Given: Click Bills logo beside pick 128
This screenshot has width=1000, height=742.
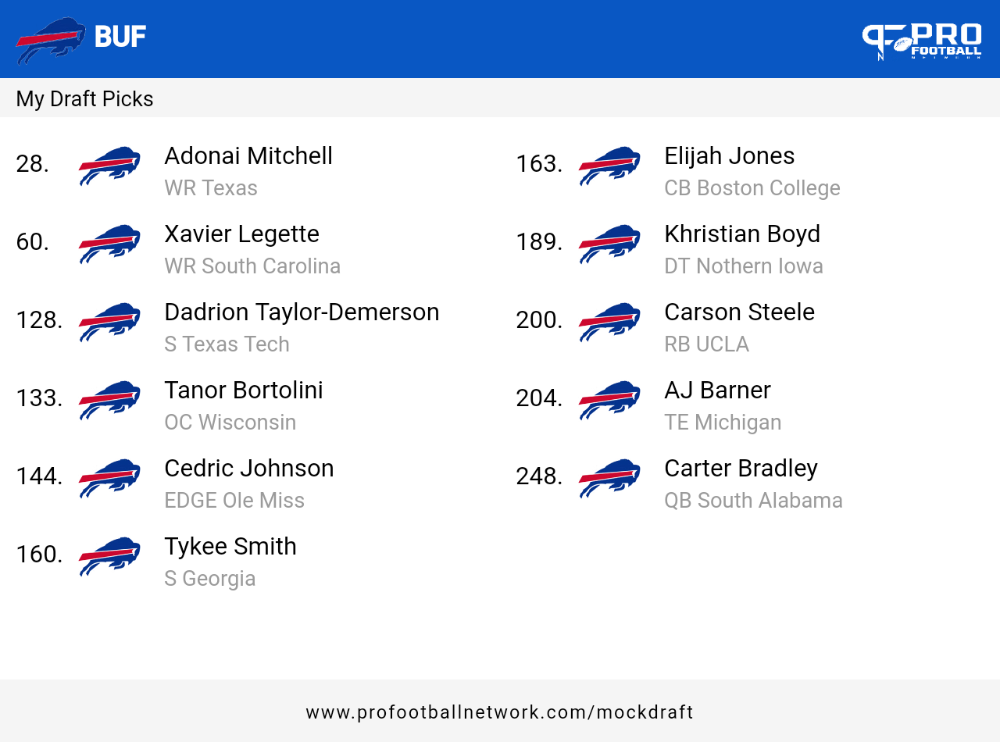Looking at the screenshot, I should [x=110, y=322].
